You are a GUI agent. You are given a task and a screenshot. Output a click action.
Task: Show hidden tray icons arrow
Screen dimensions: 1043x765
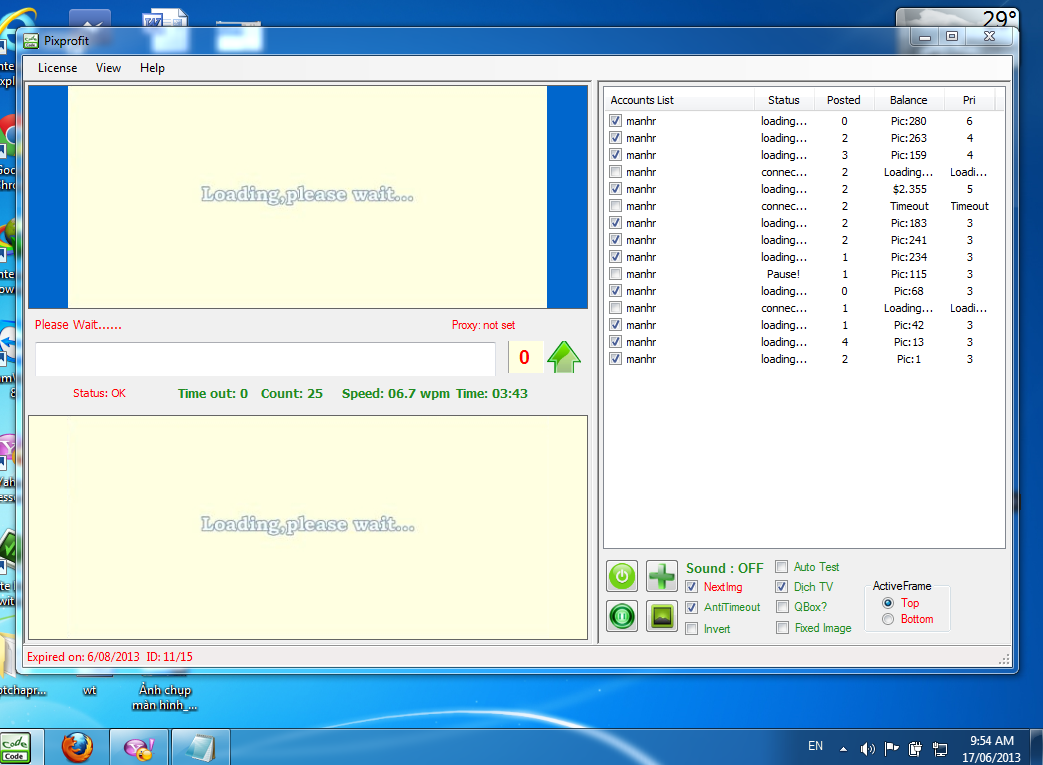(x=843, y=749)
